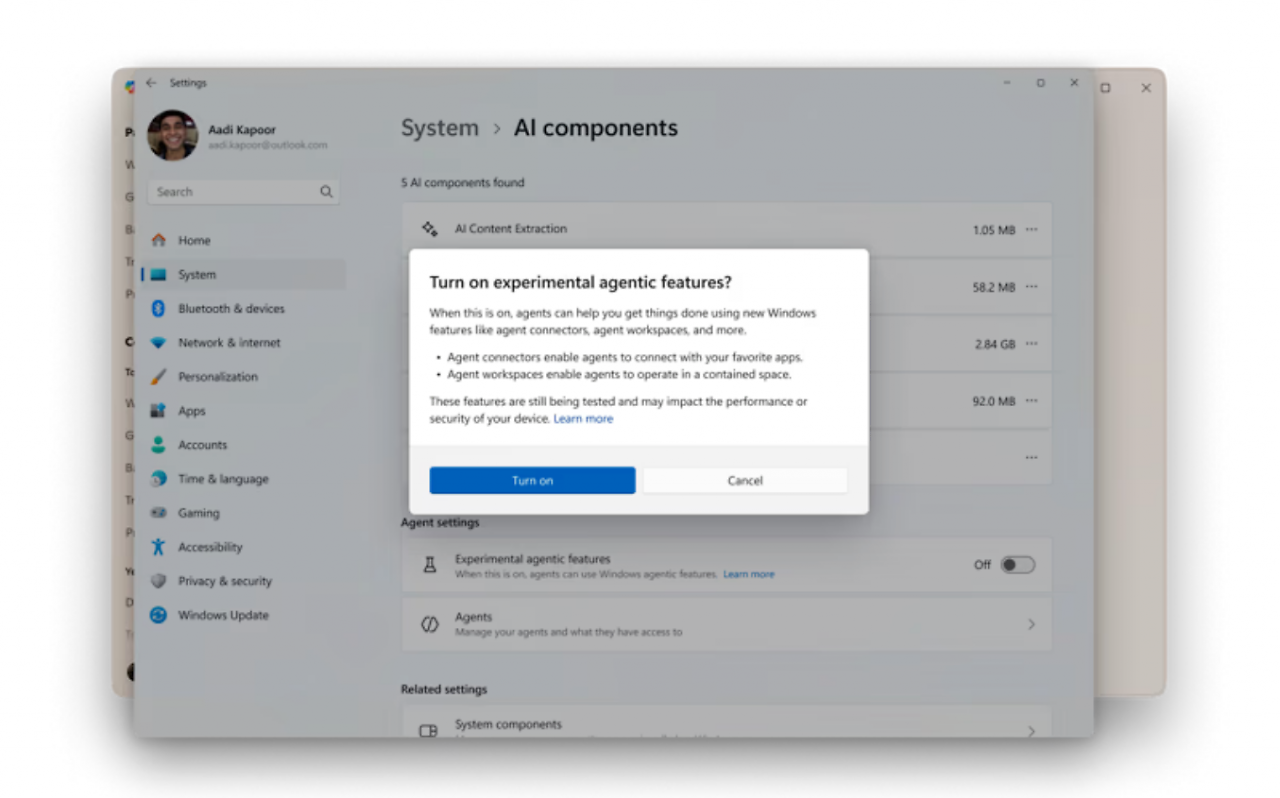Image resolution: width=1280 pixels, height=798 pixels.
Task: Click the Home house icon
Action: coord(158,240)
